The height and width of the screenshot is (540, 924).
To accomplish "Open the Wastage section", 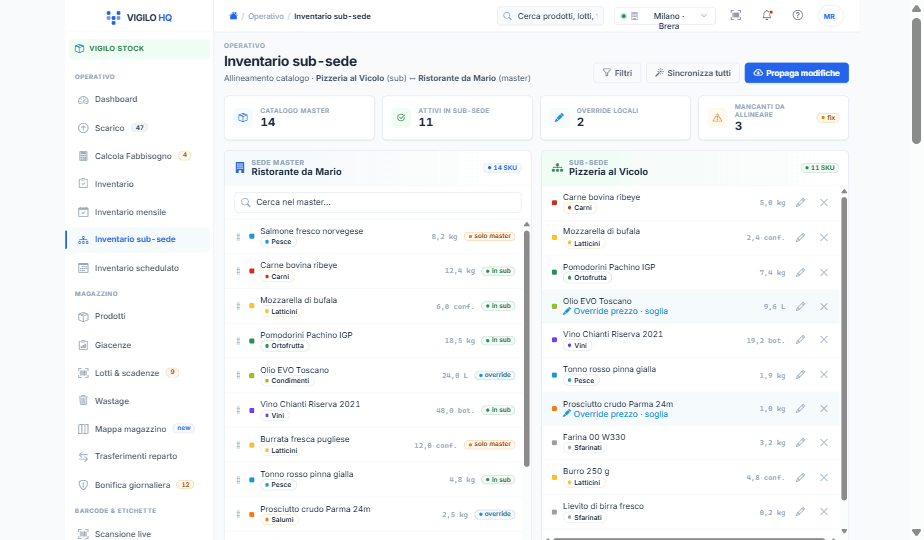I will pos(138,401).
